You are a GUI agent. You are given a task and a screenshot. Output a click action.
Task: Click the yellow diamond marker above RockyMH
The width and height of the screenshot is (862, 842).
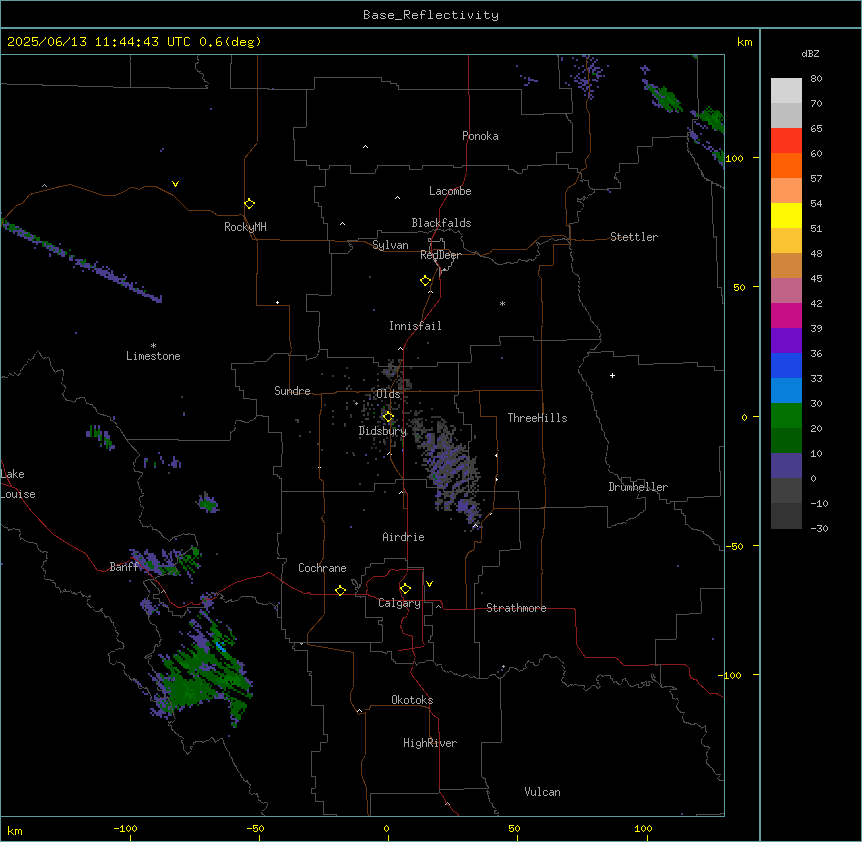(250, 204)
